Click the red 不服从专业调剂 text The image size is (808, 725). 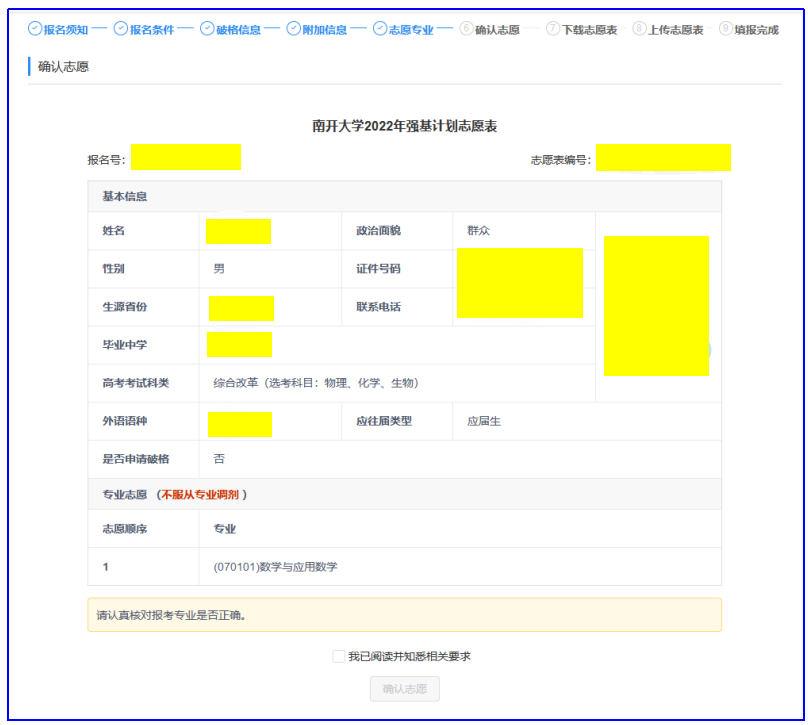[200, 495]
